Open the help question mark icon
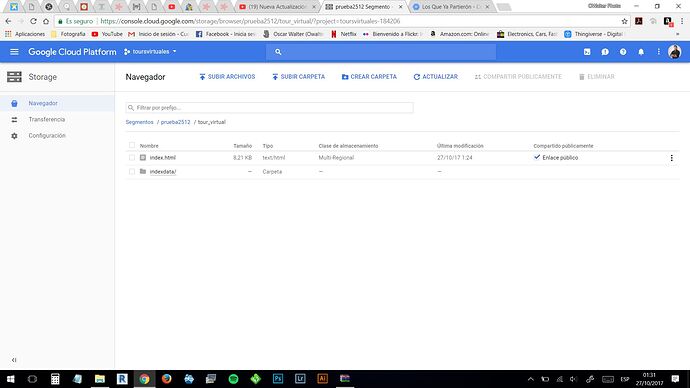 point(623,52)
